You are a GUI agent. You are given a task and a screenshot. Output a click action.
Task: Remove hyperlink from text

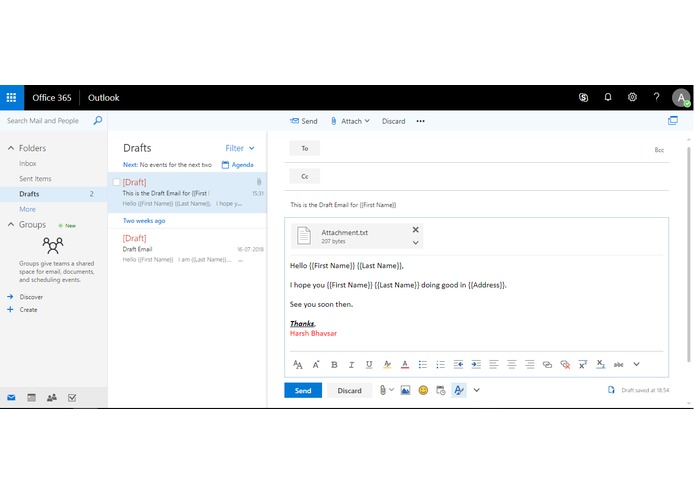click(x=565, y=364)
